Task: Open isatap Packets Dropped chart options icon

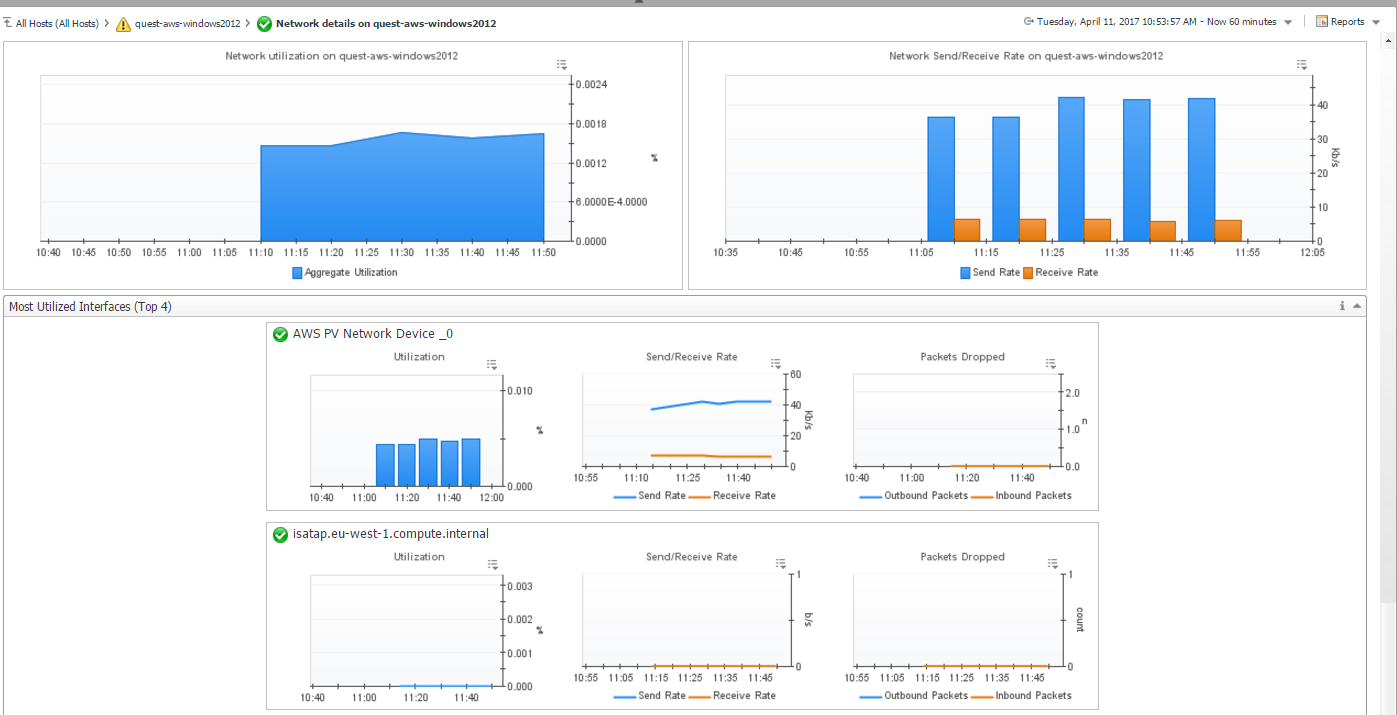Action: [x=1050, y=564]
